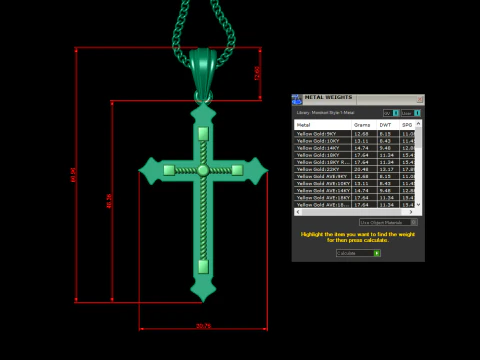Select the Yellow Gold:9KY row
480x360 pixels.
[x=355, y=134]
